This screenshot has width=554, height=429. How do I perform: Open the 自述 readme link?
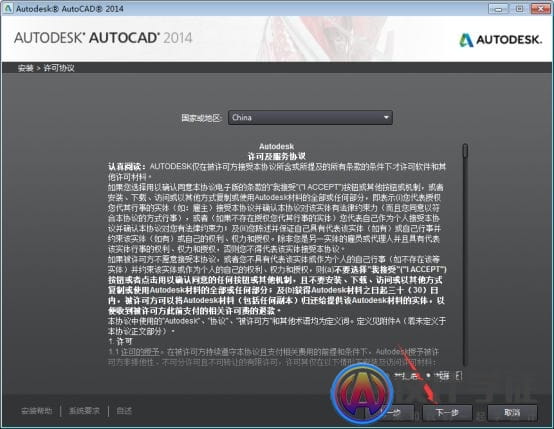tap(124, 411)
